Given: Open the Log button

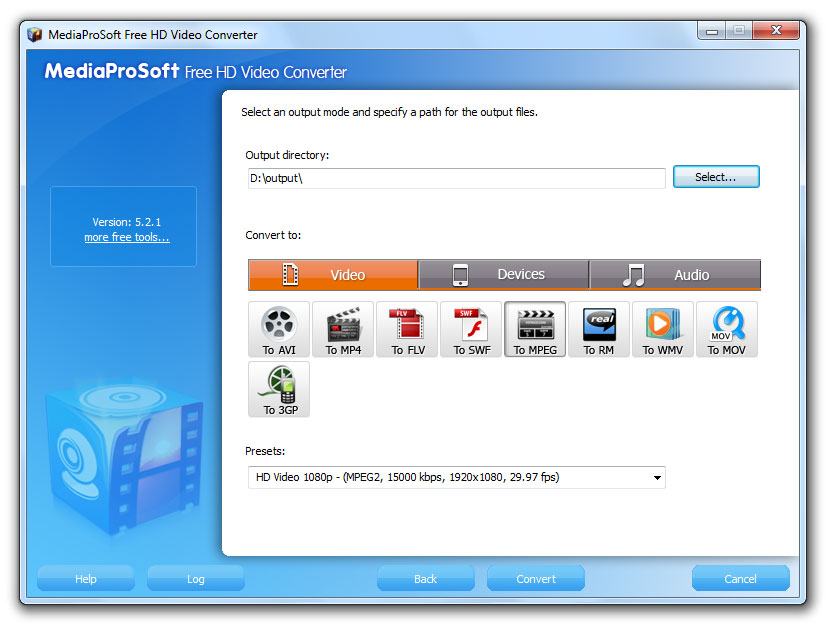Looking at the screenshot, I should click(196, 579).
